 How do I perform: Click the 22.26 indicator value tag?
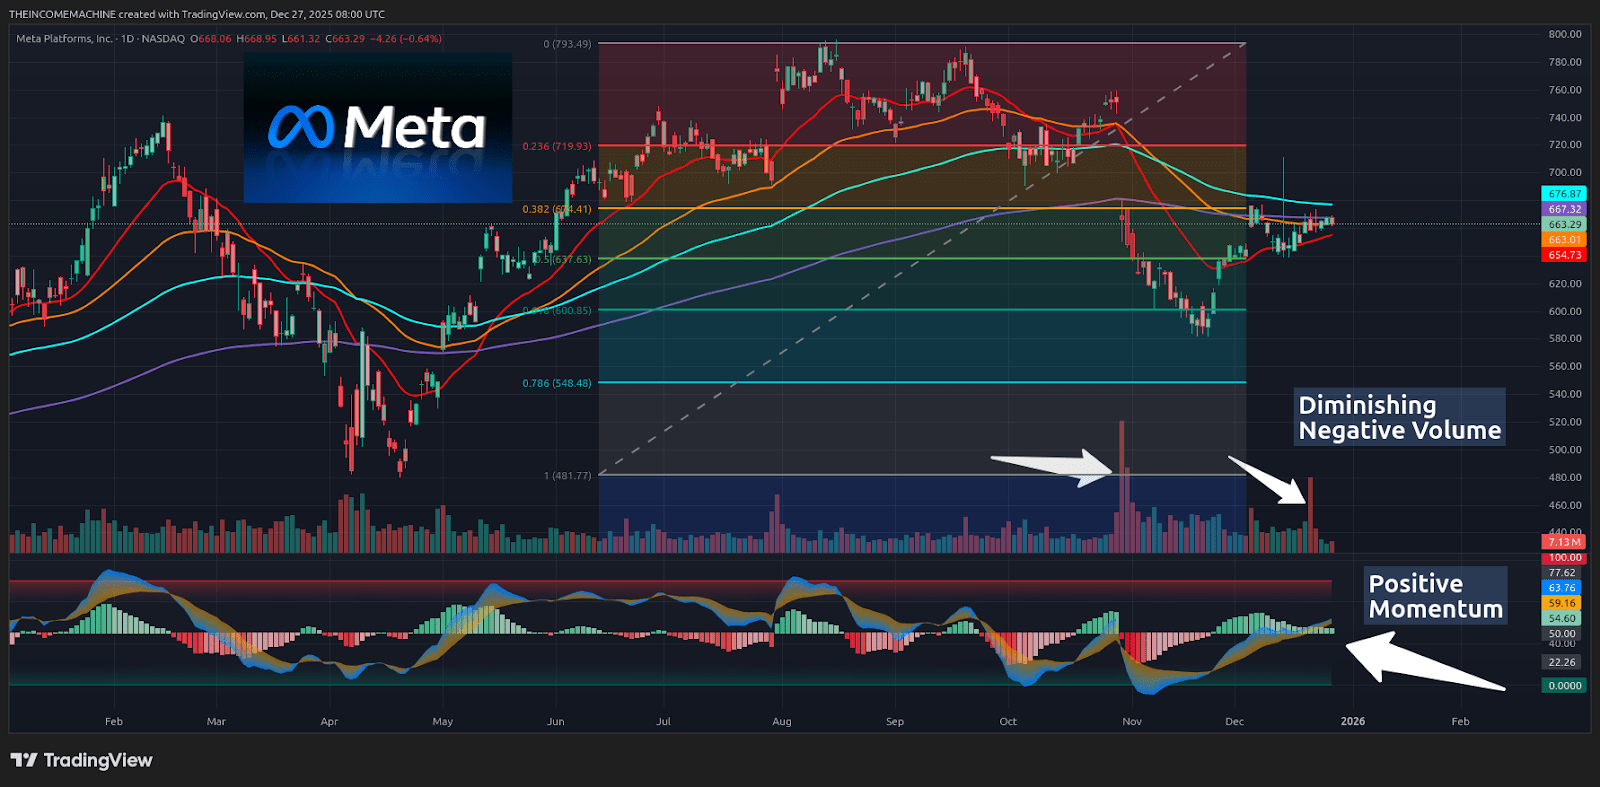tap(1562, 662)
